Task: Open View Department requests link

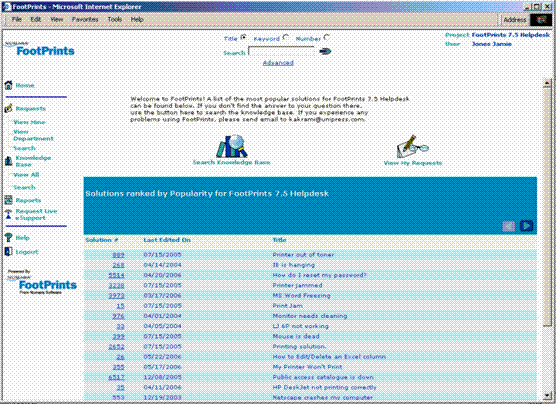Action: (33, 135)
